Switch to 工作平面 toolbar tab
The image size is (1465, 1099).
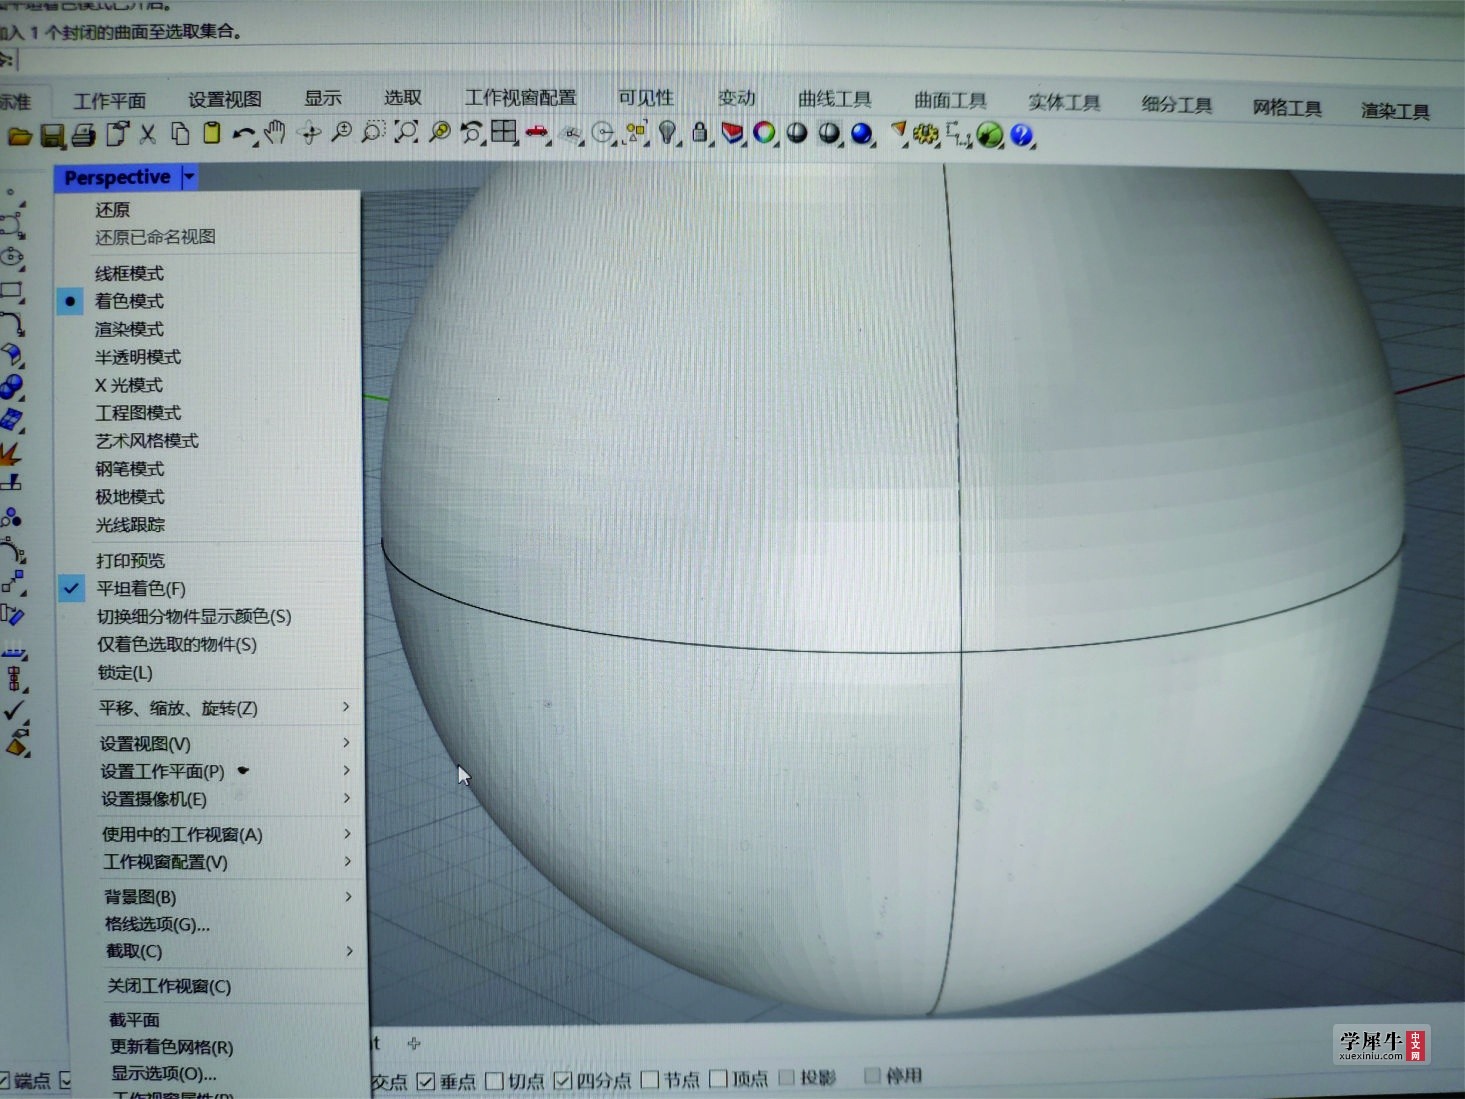pyautogui.click(x=110, y=101)
